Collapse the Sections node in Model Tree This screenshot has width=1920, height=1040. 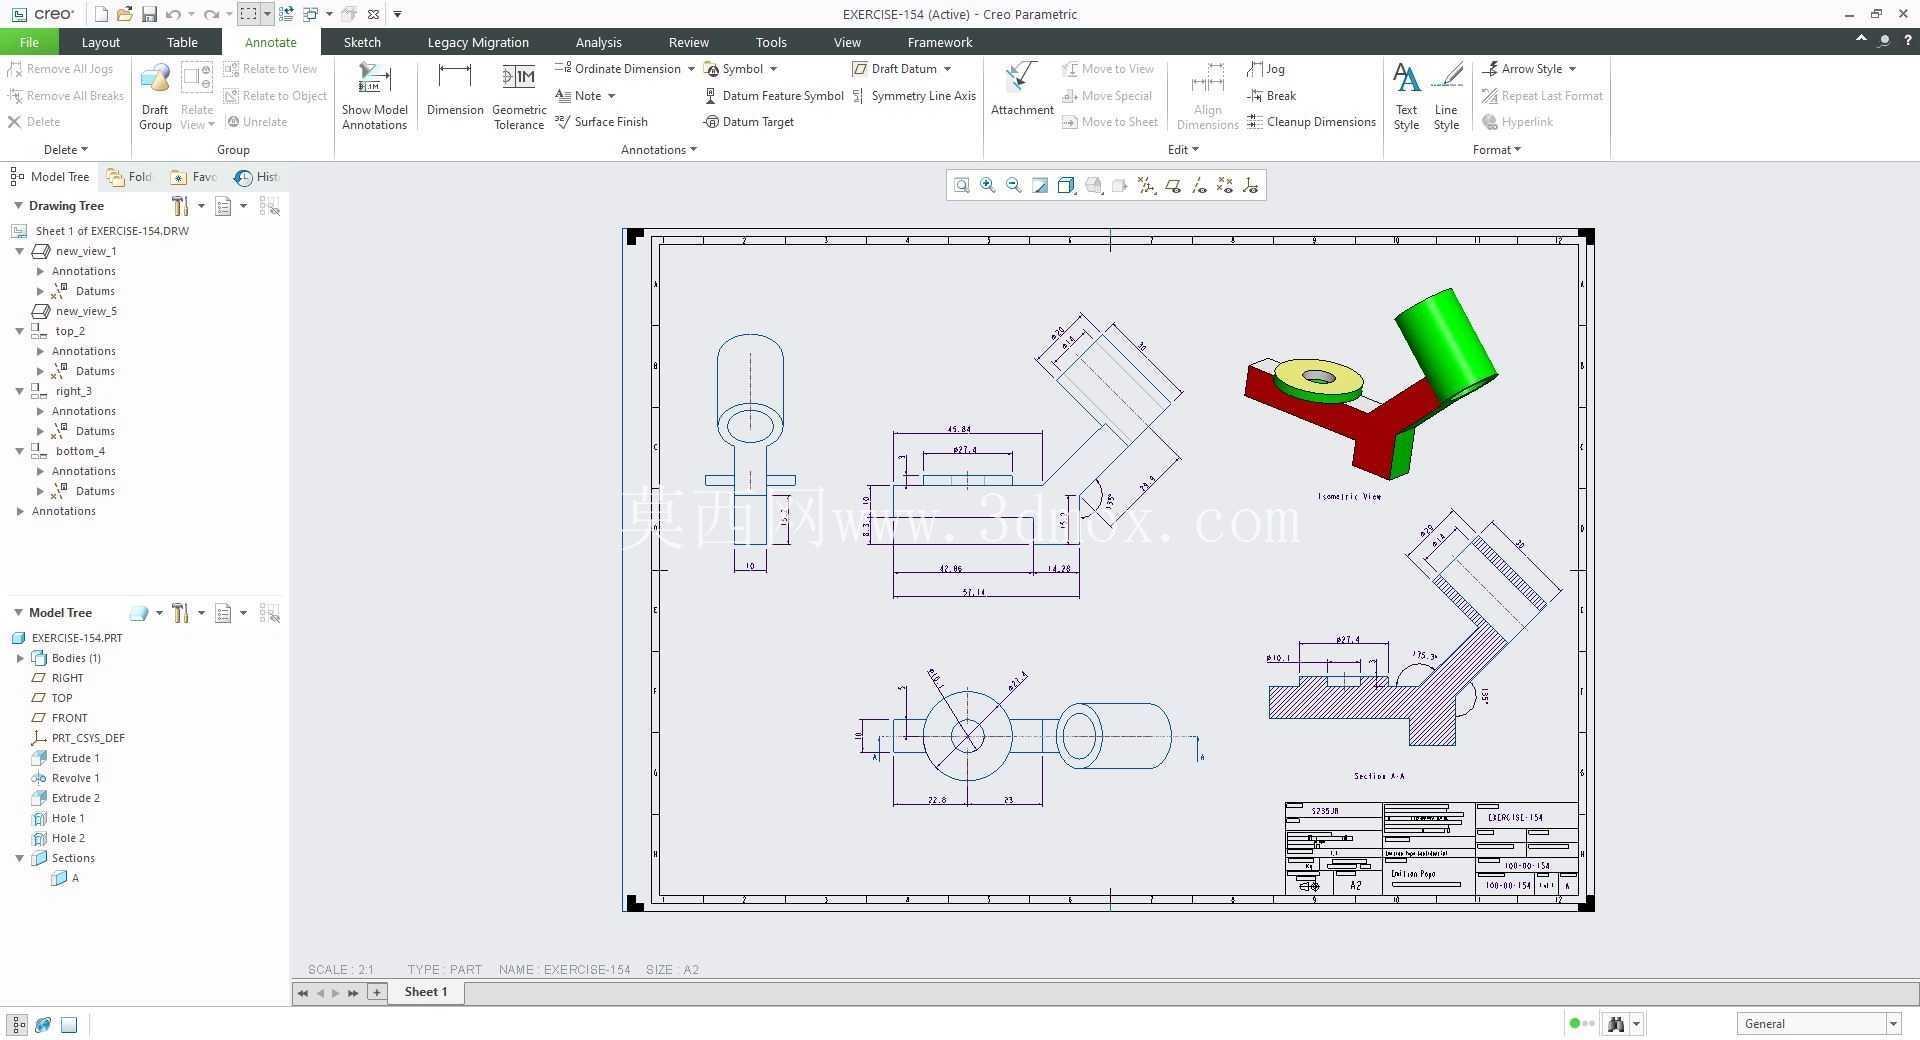pyautogui.click(x=19, y=858)
